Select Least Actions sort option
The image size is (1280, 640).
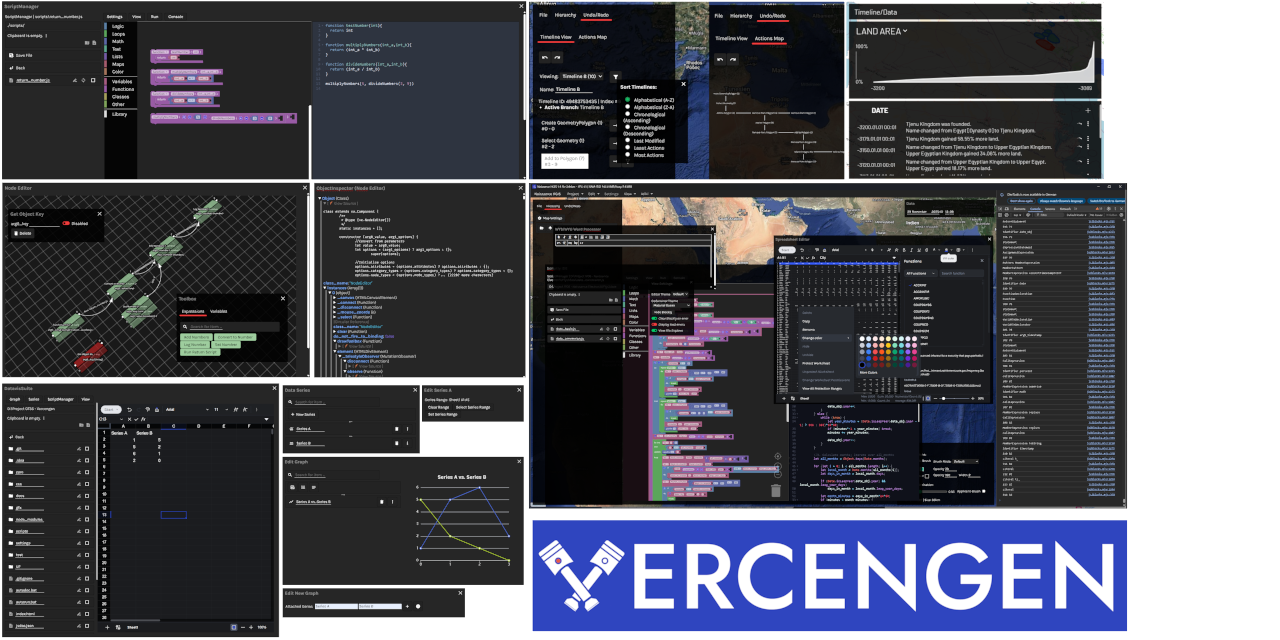point(627,147)
